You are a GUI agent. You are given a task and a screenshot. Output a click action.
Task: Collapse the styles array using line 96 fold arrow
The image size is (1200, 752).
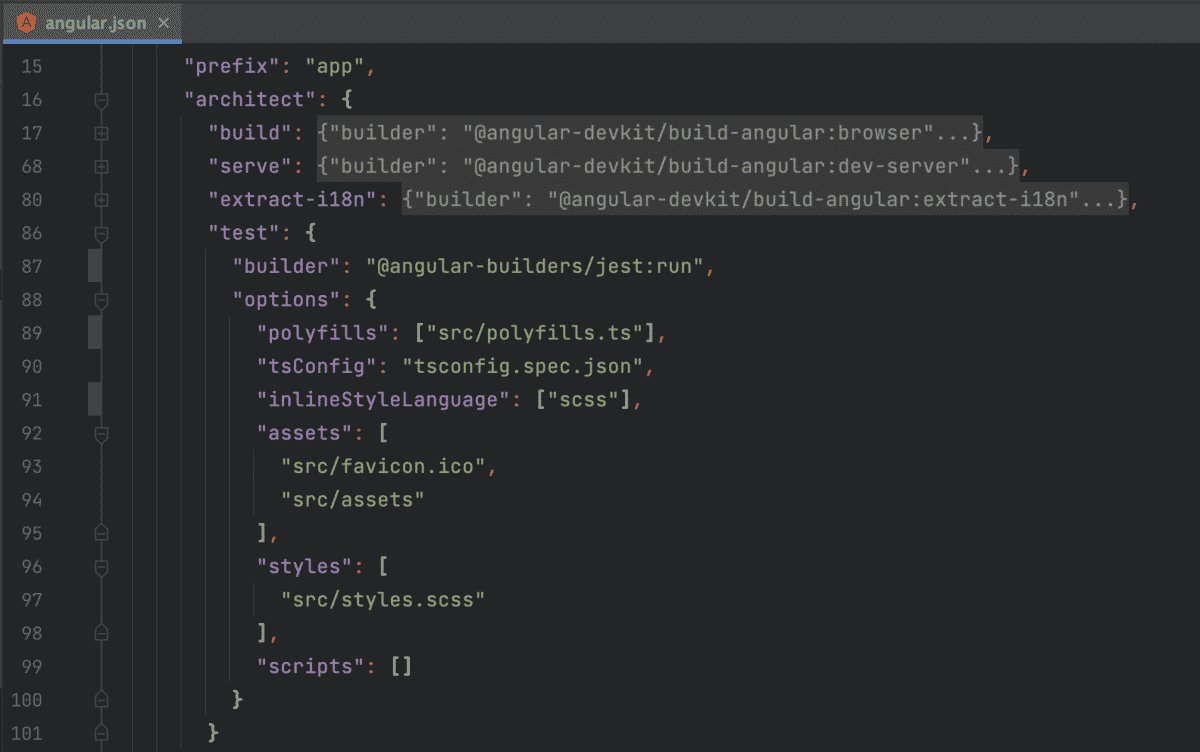click(x=100, y=566)
